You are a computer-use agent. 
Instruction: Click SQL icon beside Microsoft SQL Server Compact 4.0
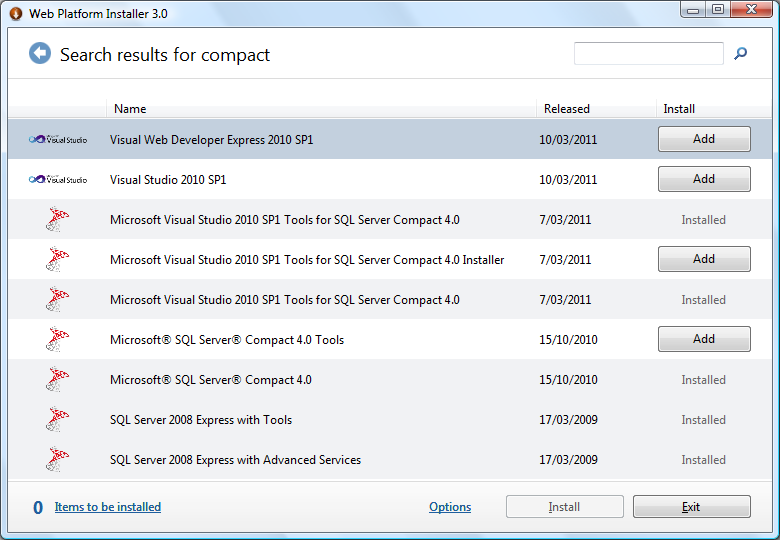(57, 379)
